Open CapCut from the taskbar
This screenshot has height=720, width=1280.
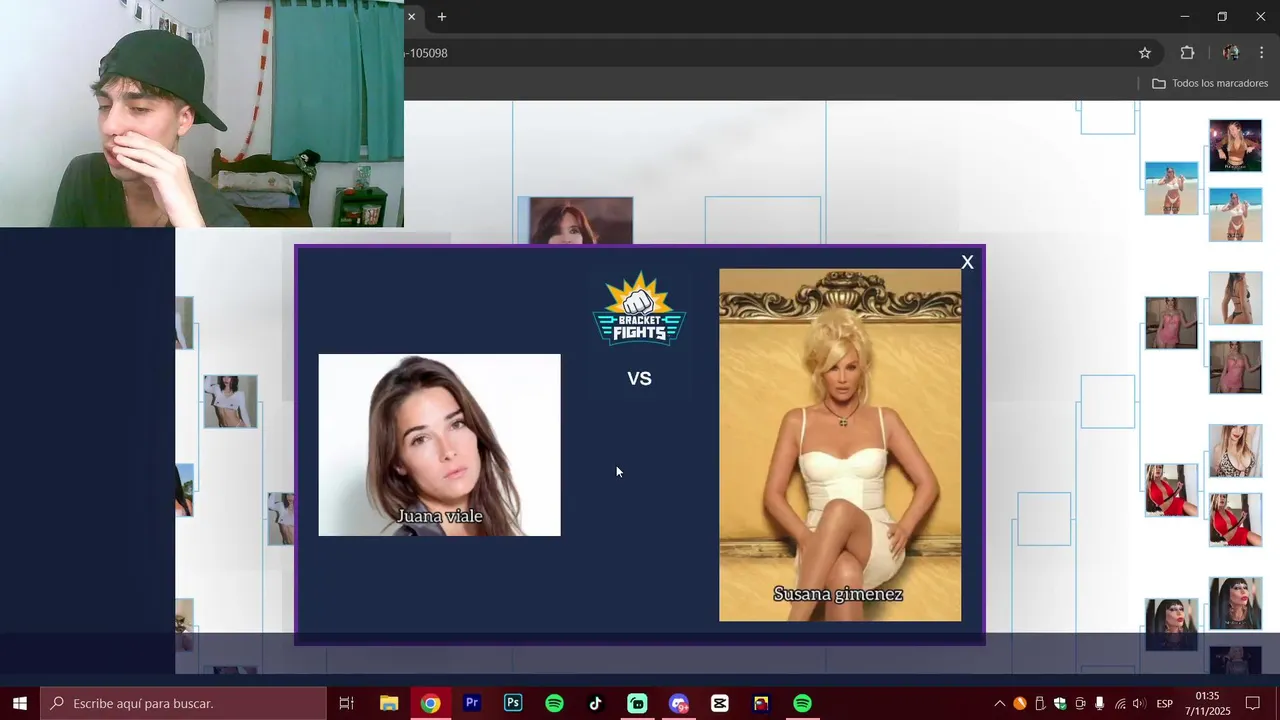point(720,703)
